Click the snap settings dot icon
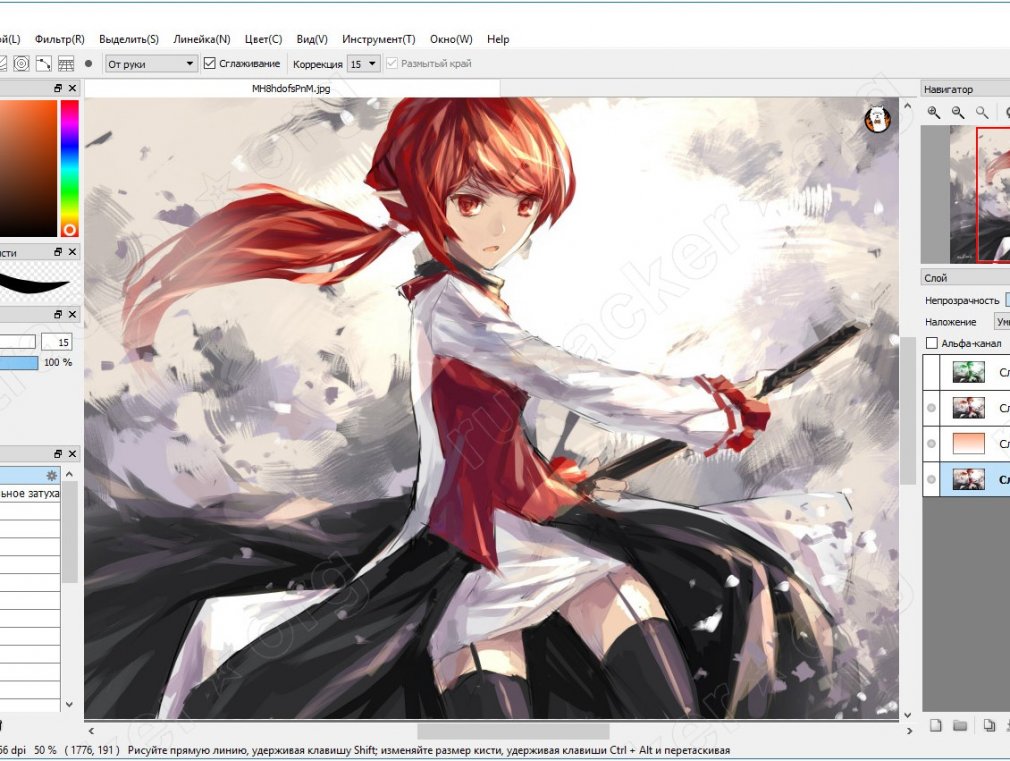Viewport: 1010px width, 761px height. click(88, 63)
